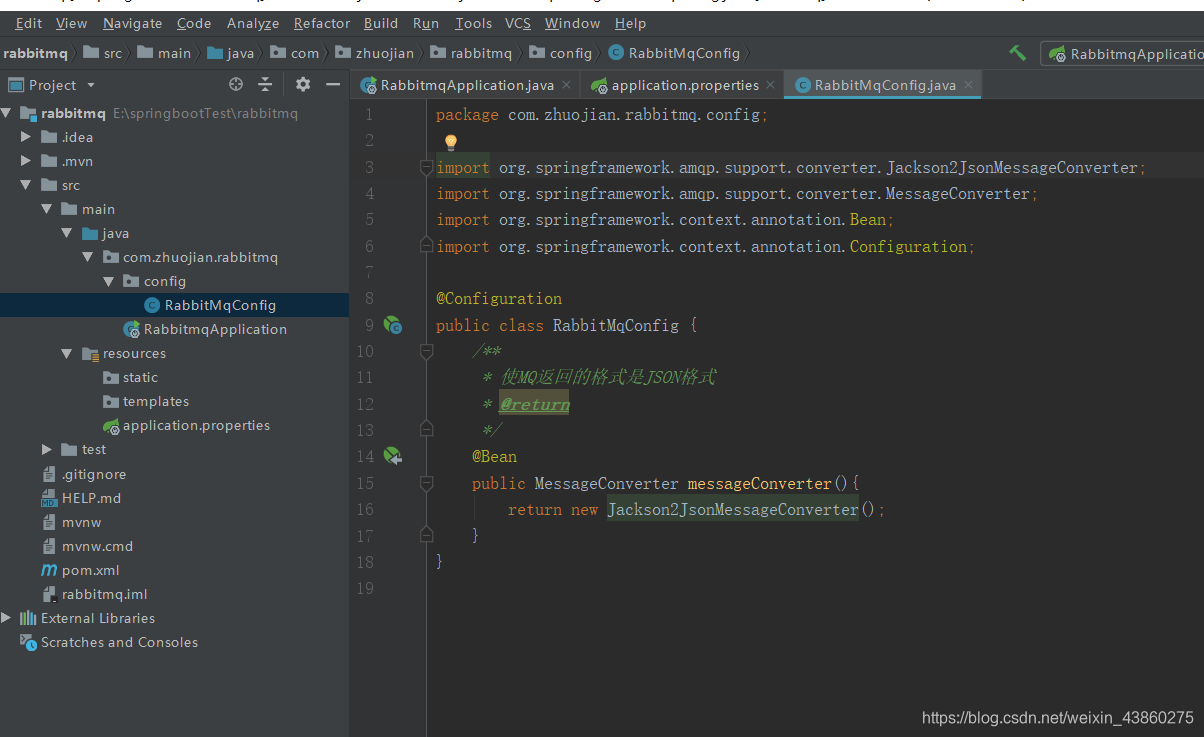Open the View menu
This screenshot has height=737, width=1204.
71,23
